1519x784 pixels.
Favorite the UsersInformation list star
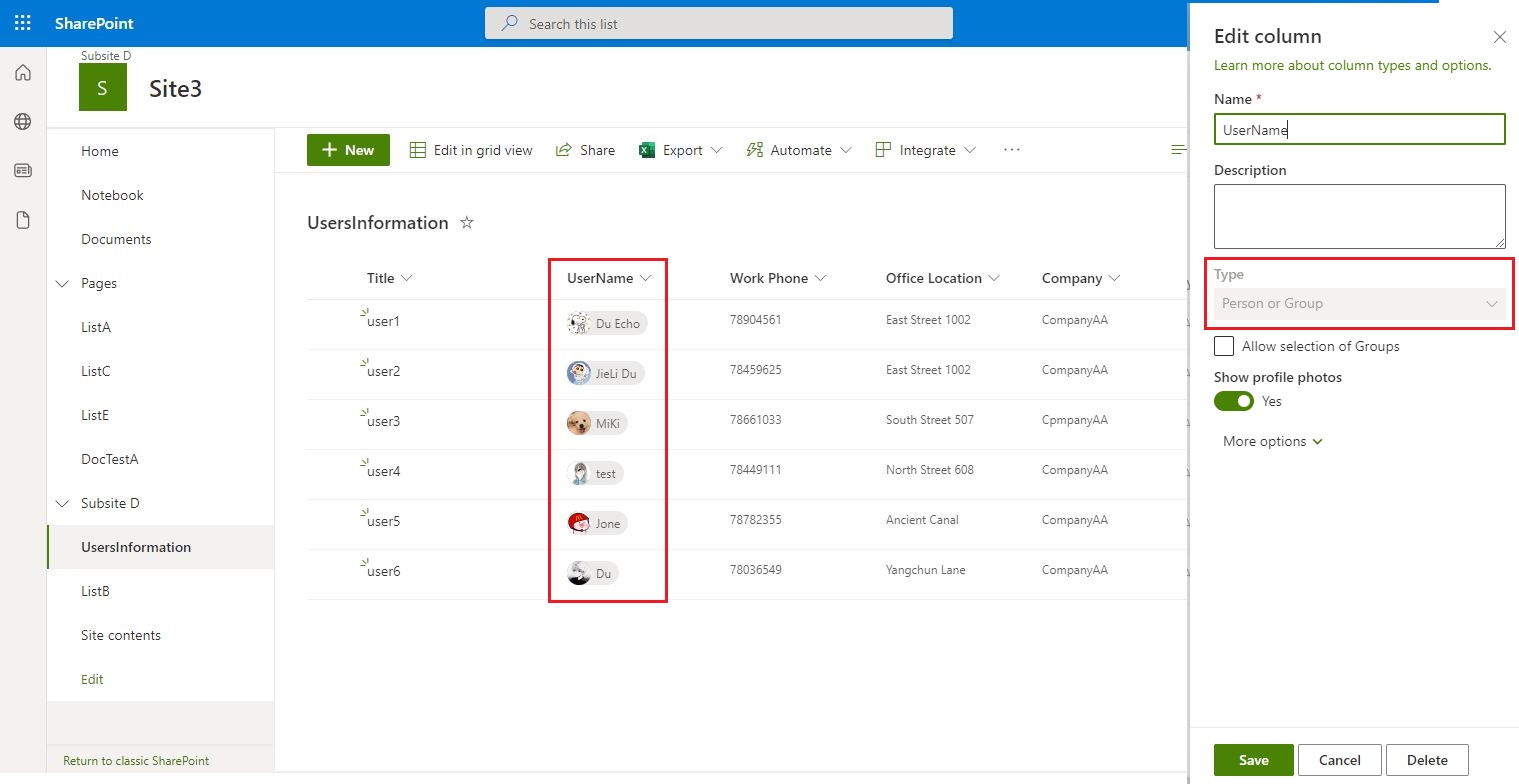[466, 223]
